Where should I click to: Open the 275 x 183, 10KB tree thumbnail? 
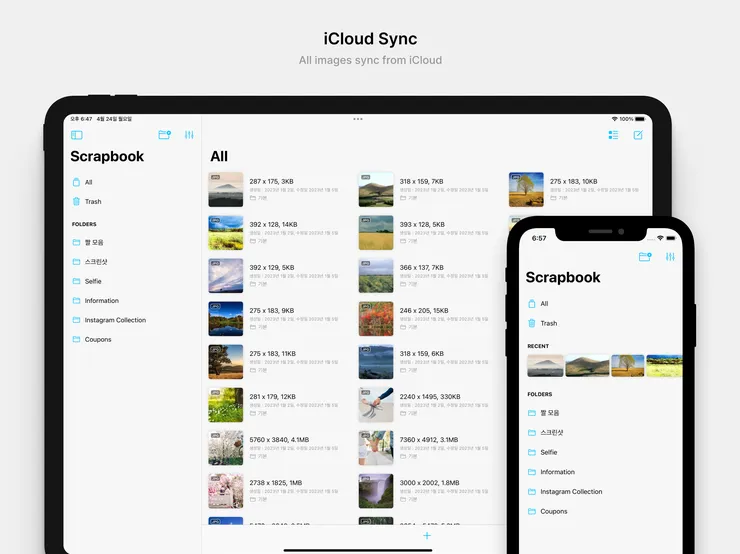point(526,190)
